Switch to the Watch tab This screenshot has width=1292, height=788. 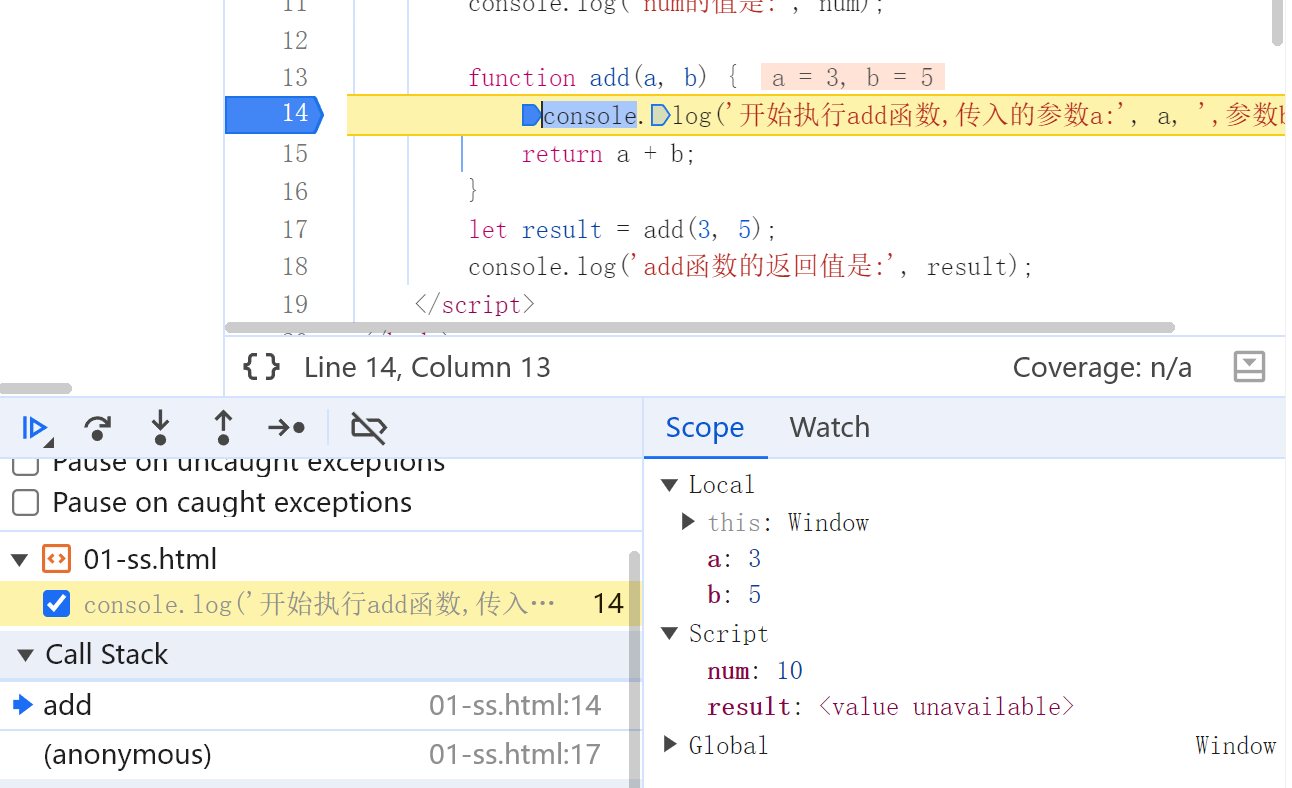coord(830,428)
